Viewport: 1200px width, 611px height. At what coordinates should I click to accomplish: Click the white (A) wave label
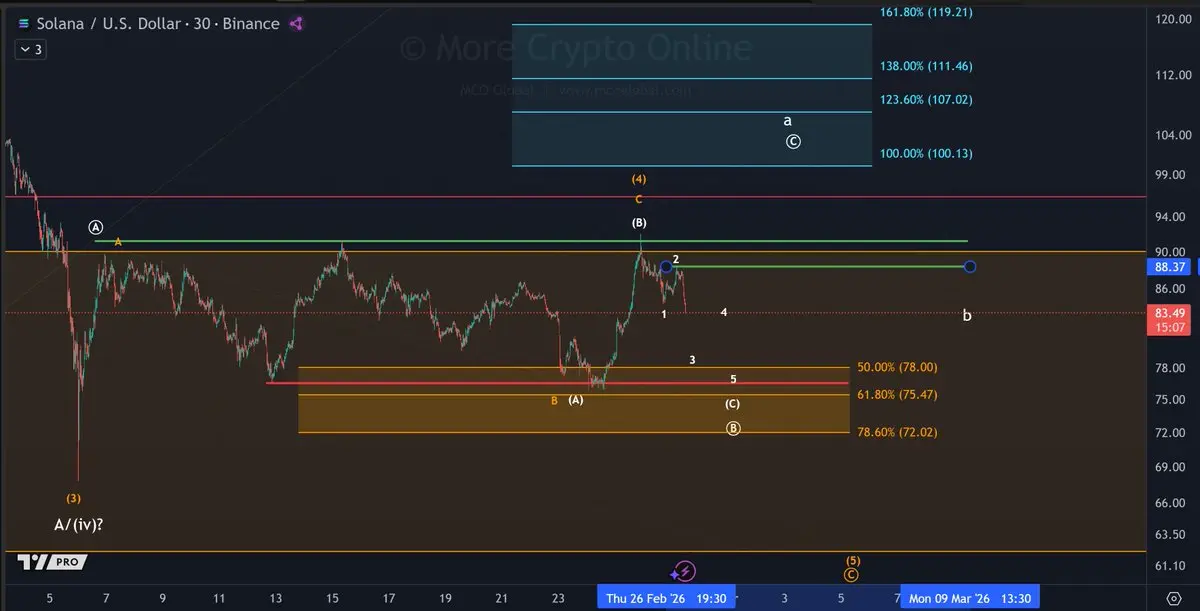(x=576, y=400)
